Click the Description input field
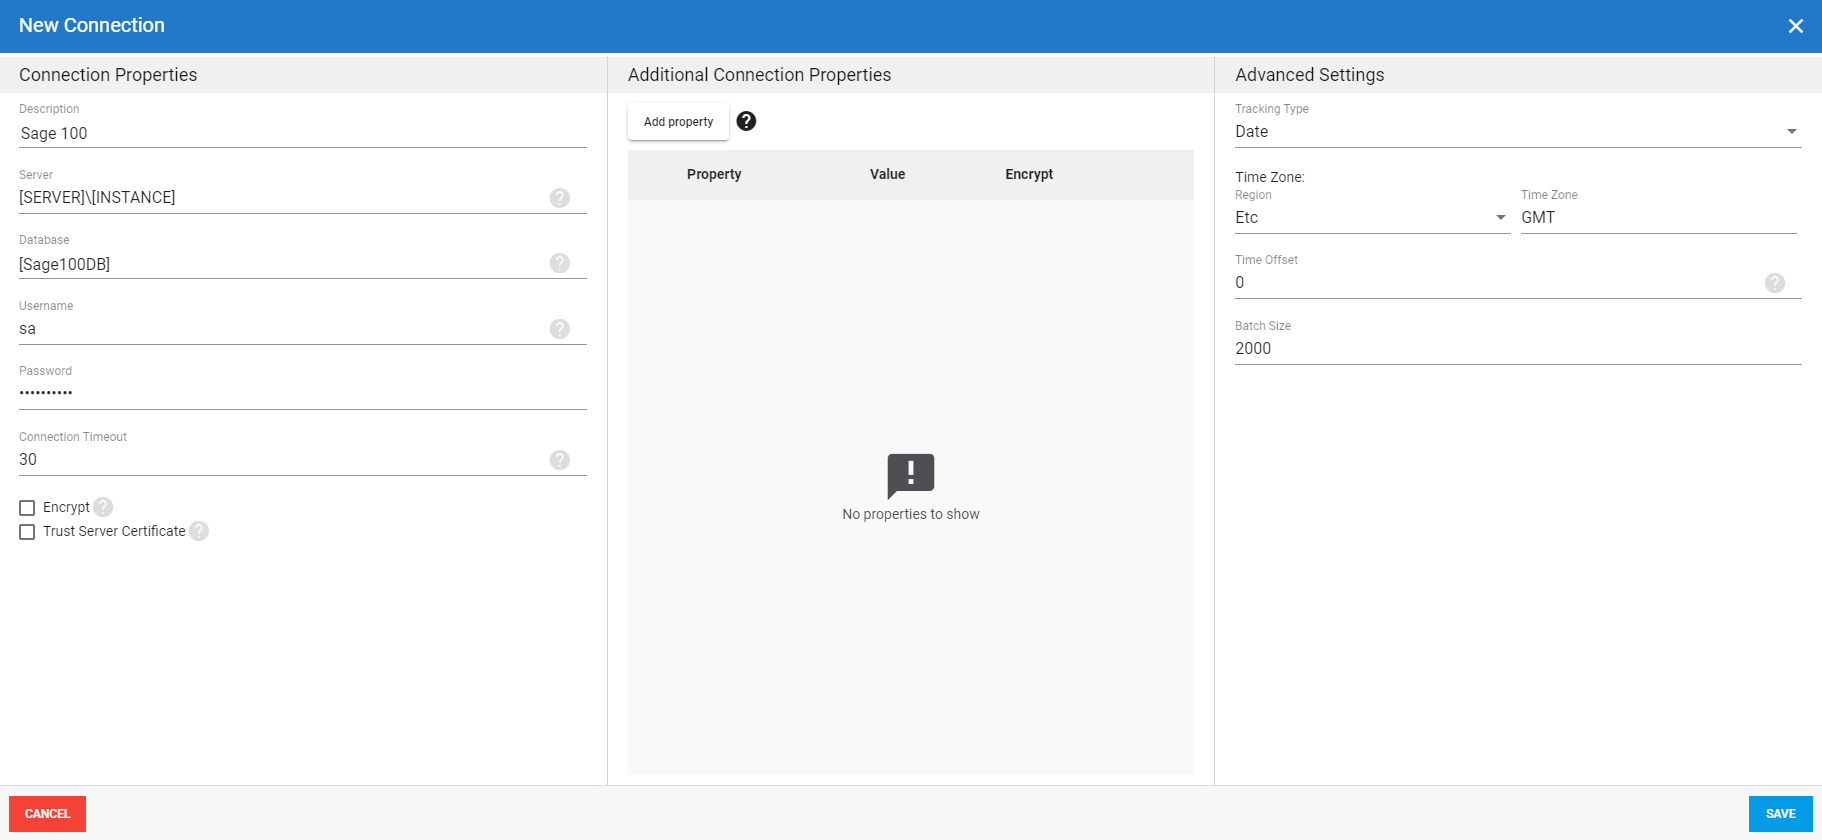1822x840 pixels. (302, 134)
